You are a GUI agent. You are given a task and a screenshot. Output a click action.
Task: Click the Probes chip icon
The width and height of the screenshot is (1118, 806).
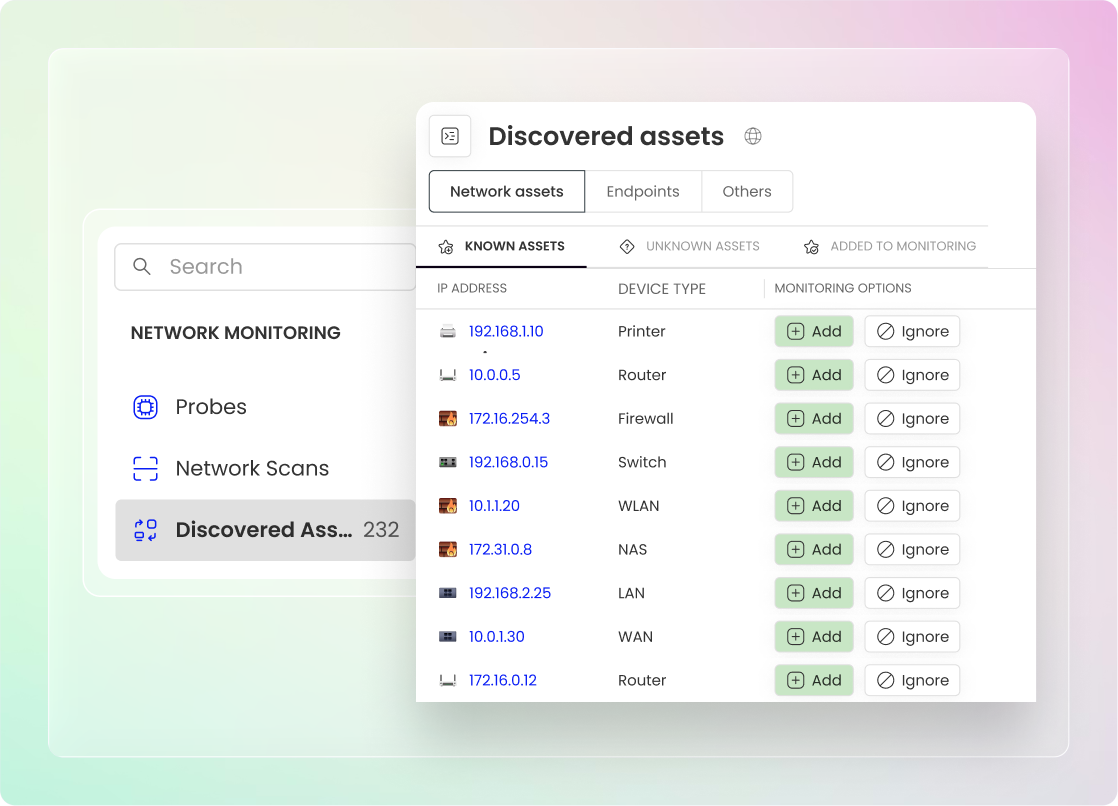(146, 407)
